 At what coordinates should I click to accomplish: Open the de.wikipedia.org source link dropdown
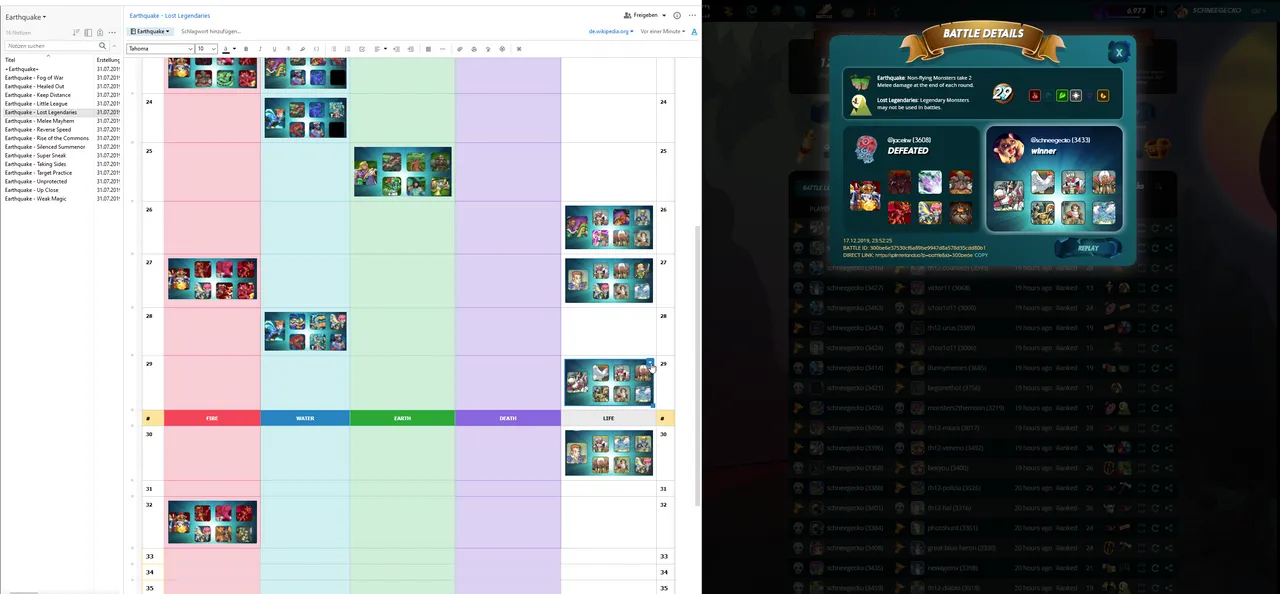click(611, 32)
